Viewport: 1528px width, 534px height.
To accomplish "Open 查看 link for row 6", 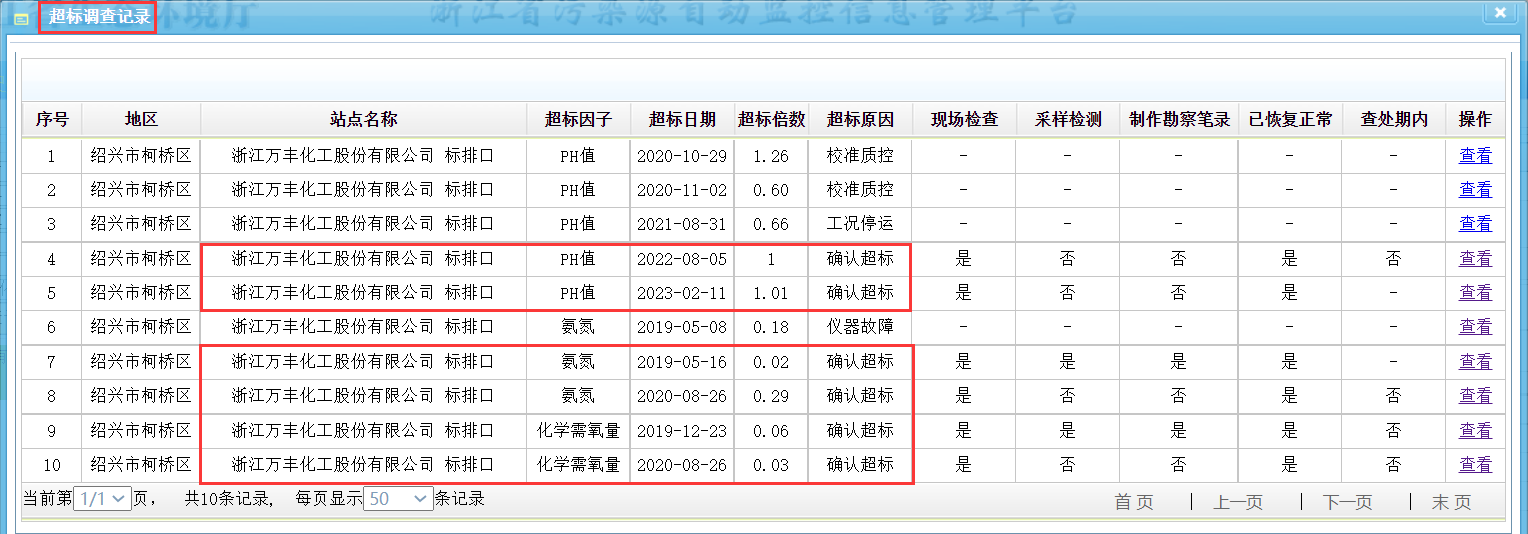I will [1475, 327].
